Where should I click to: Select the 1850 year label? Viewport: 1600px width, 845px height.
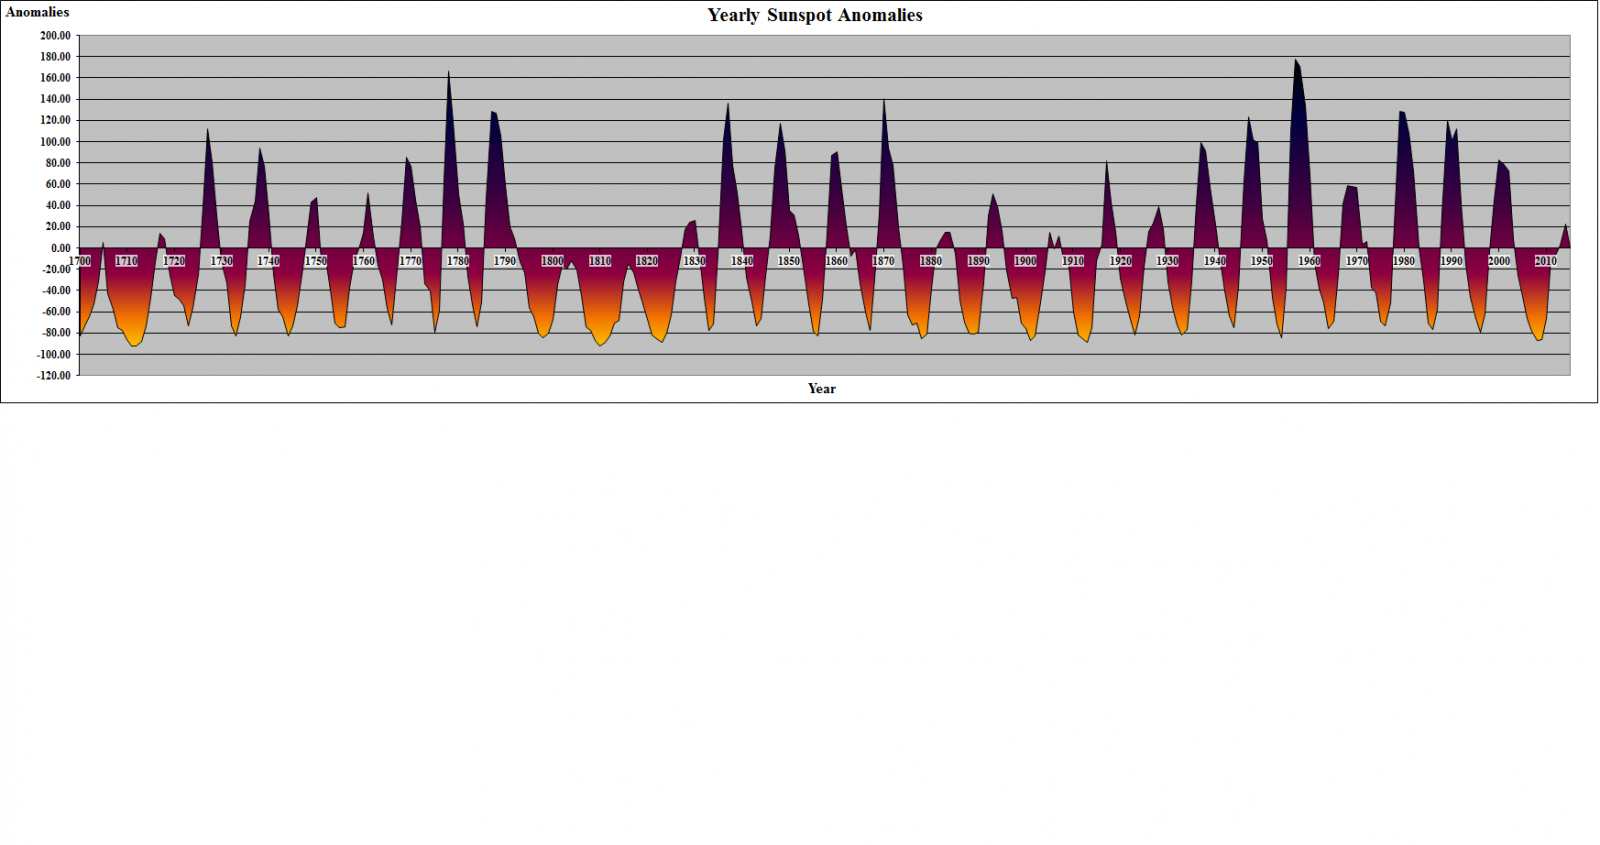point(789,261)
